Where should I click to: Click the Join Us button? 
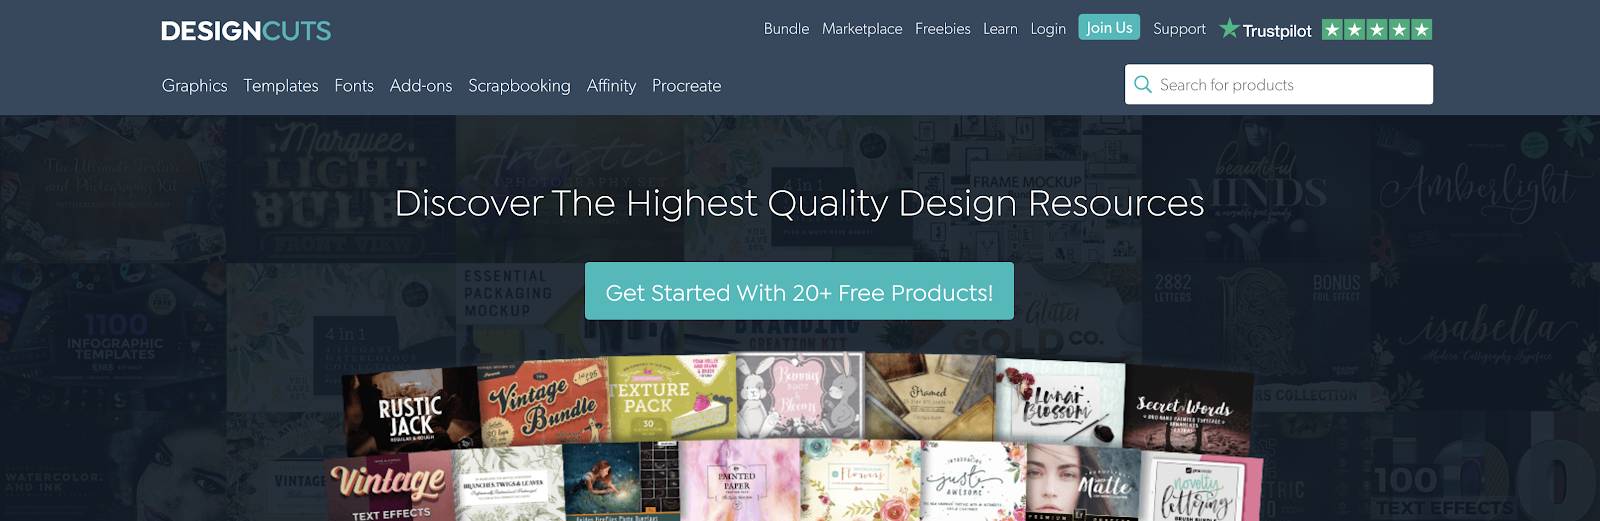[1109, 27]
